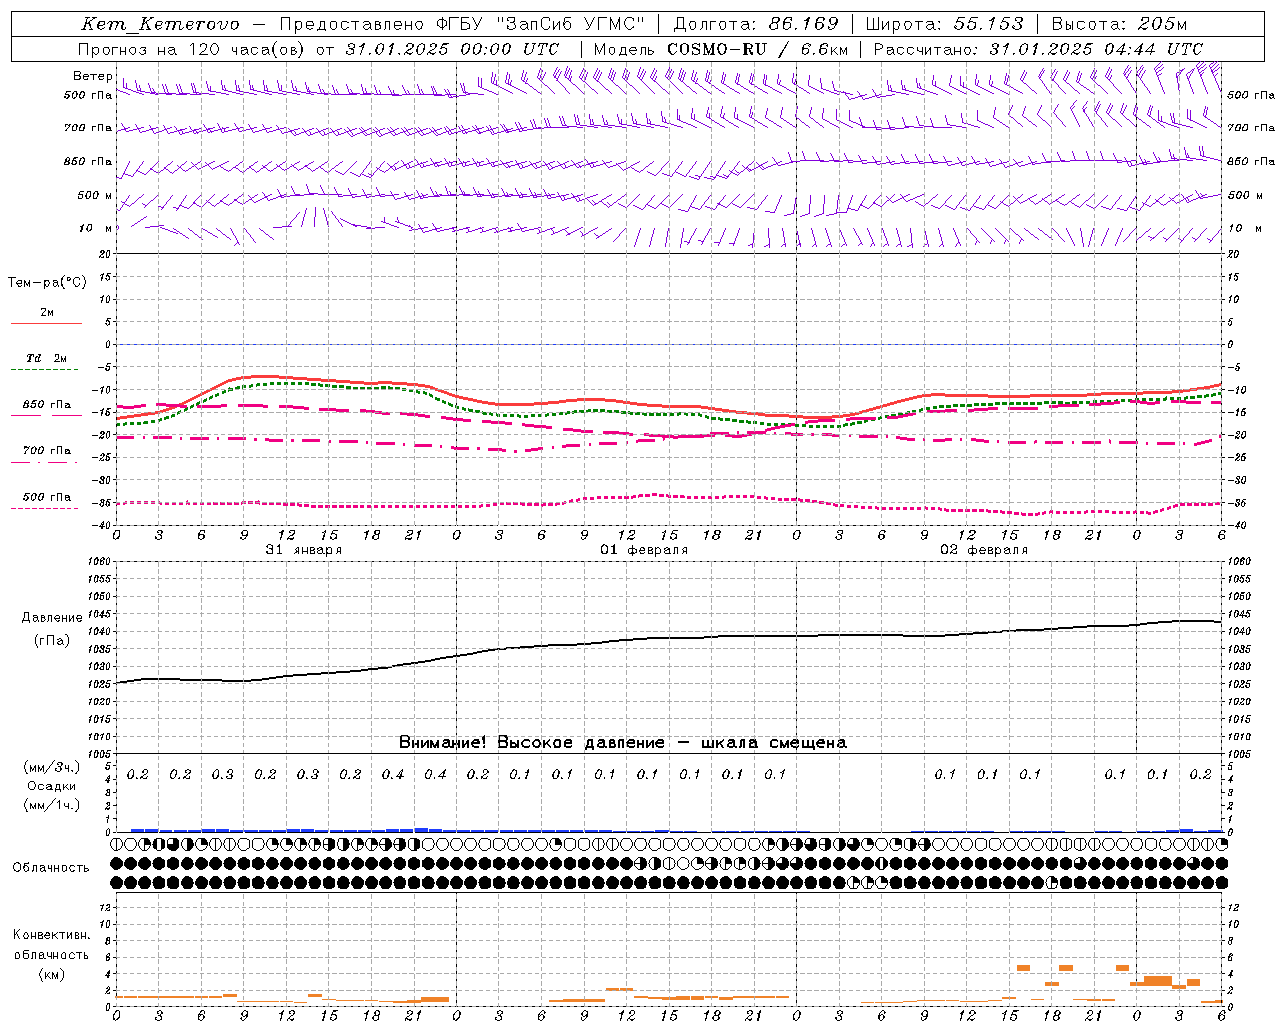1280x1024 pixels.
Task: Click the Kem_Kemerovo station name in header
Action: pyautogui.click(x=160, y=25)
